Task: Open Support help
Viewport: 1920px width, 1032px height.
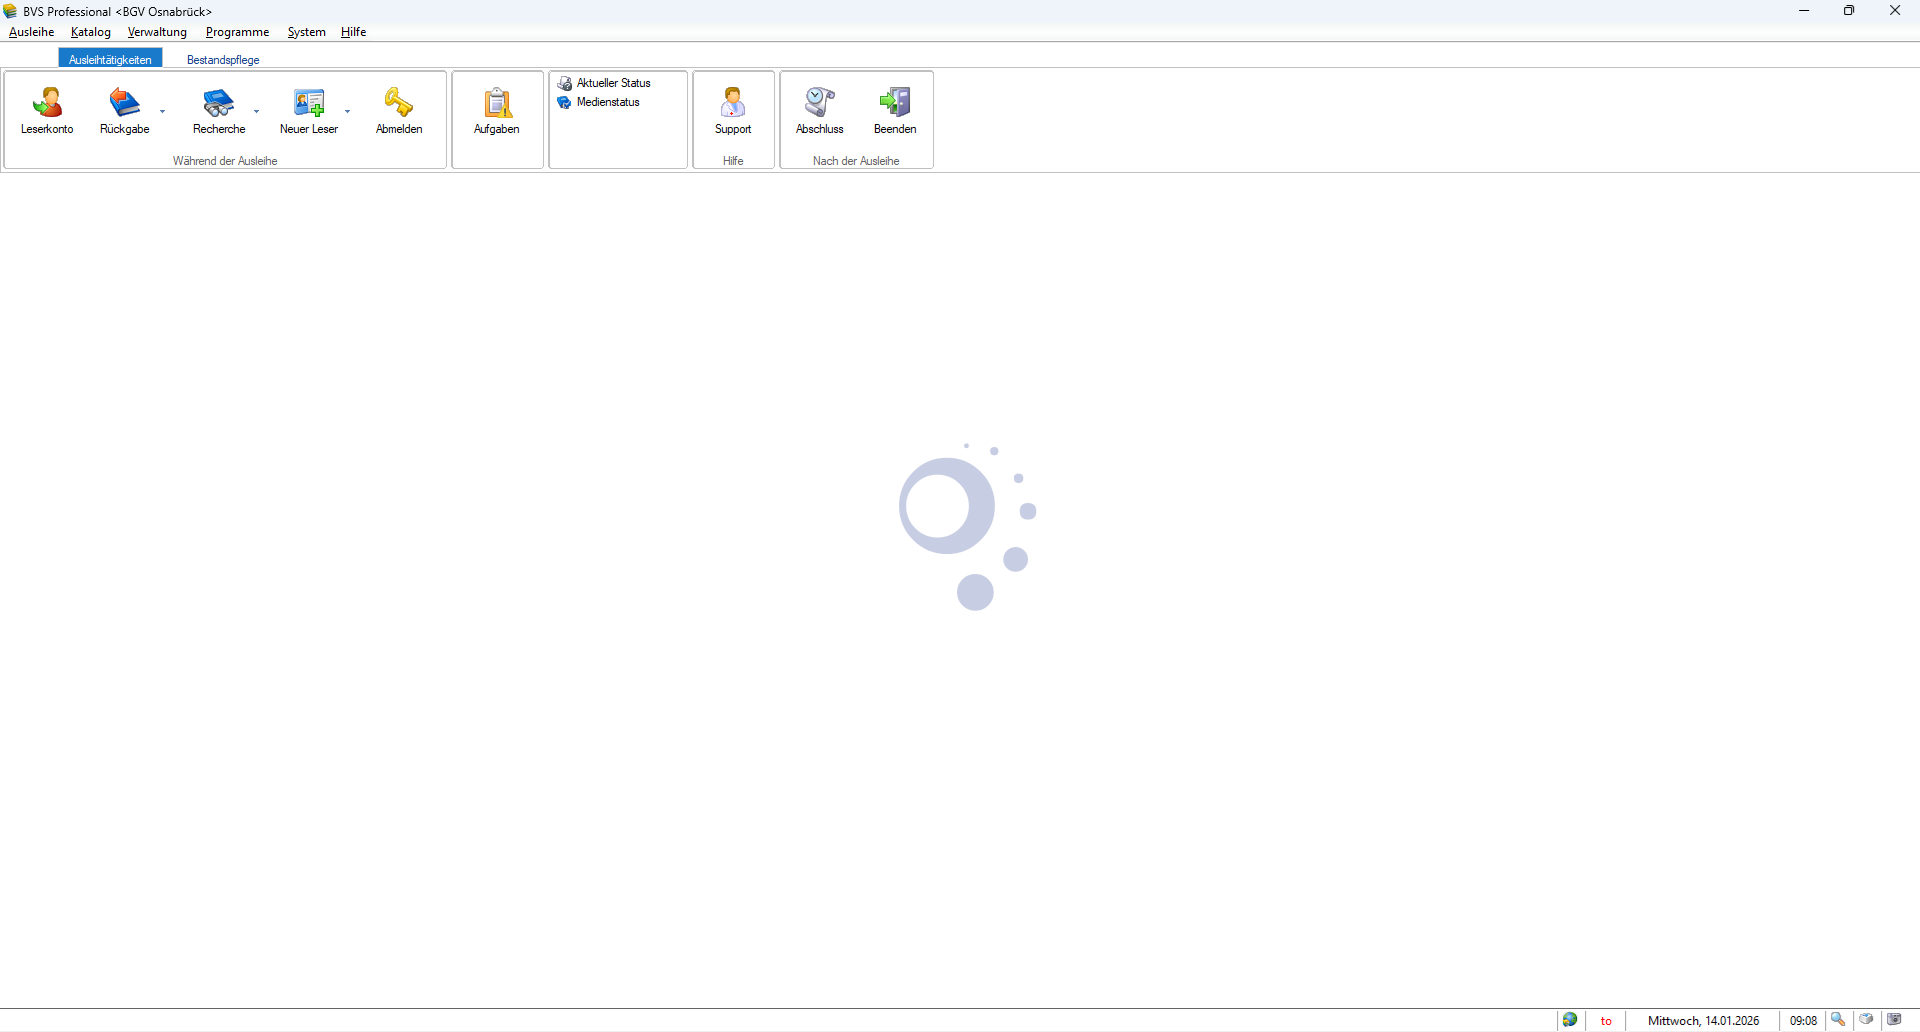Action: (733, 111)
